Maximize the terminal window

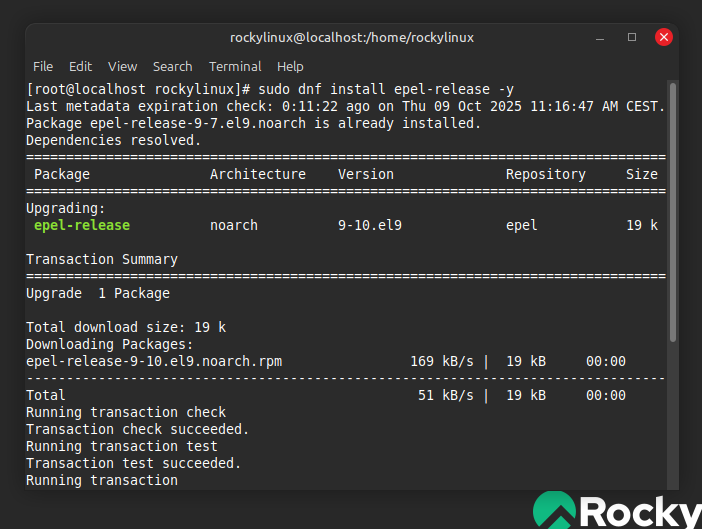click(632, 37)
